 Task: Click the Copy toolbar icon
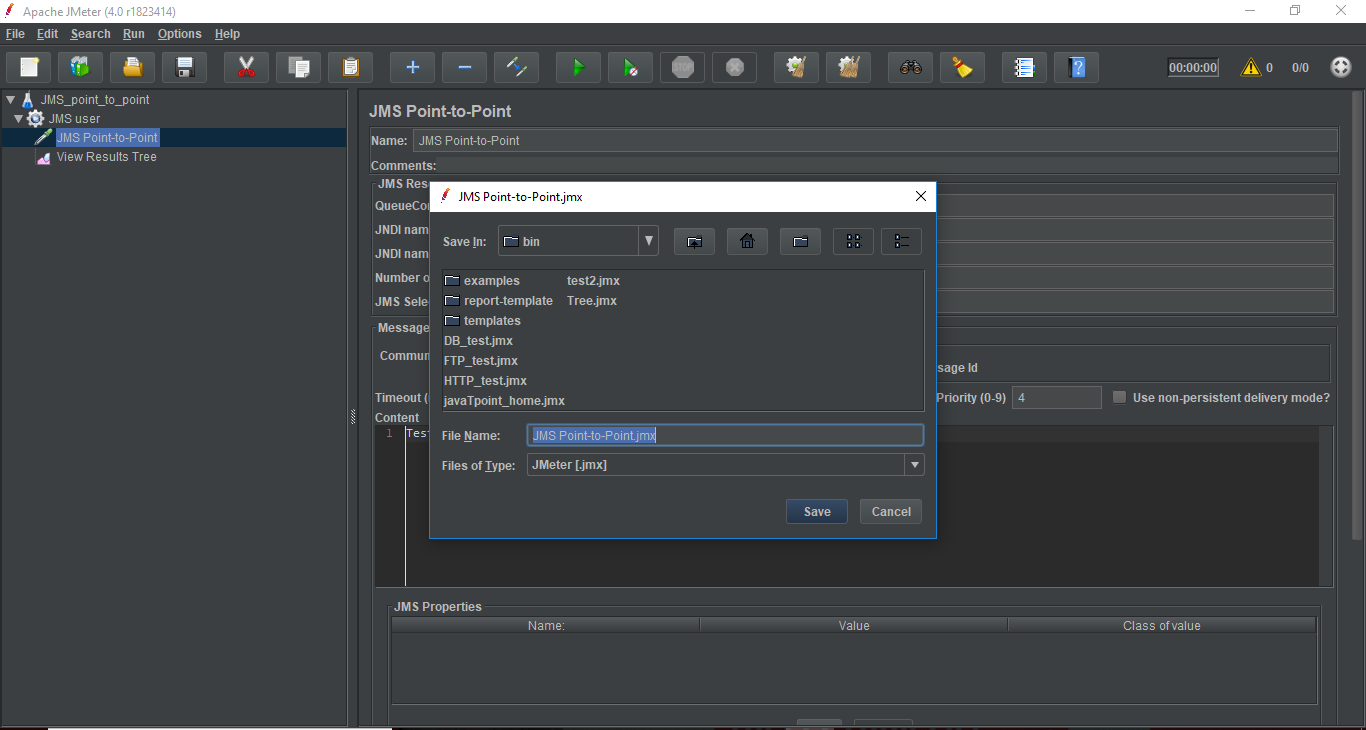coord(299,67)
